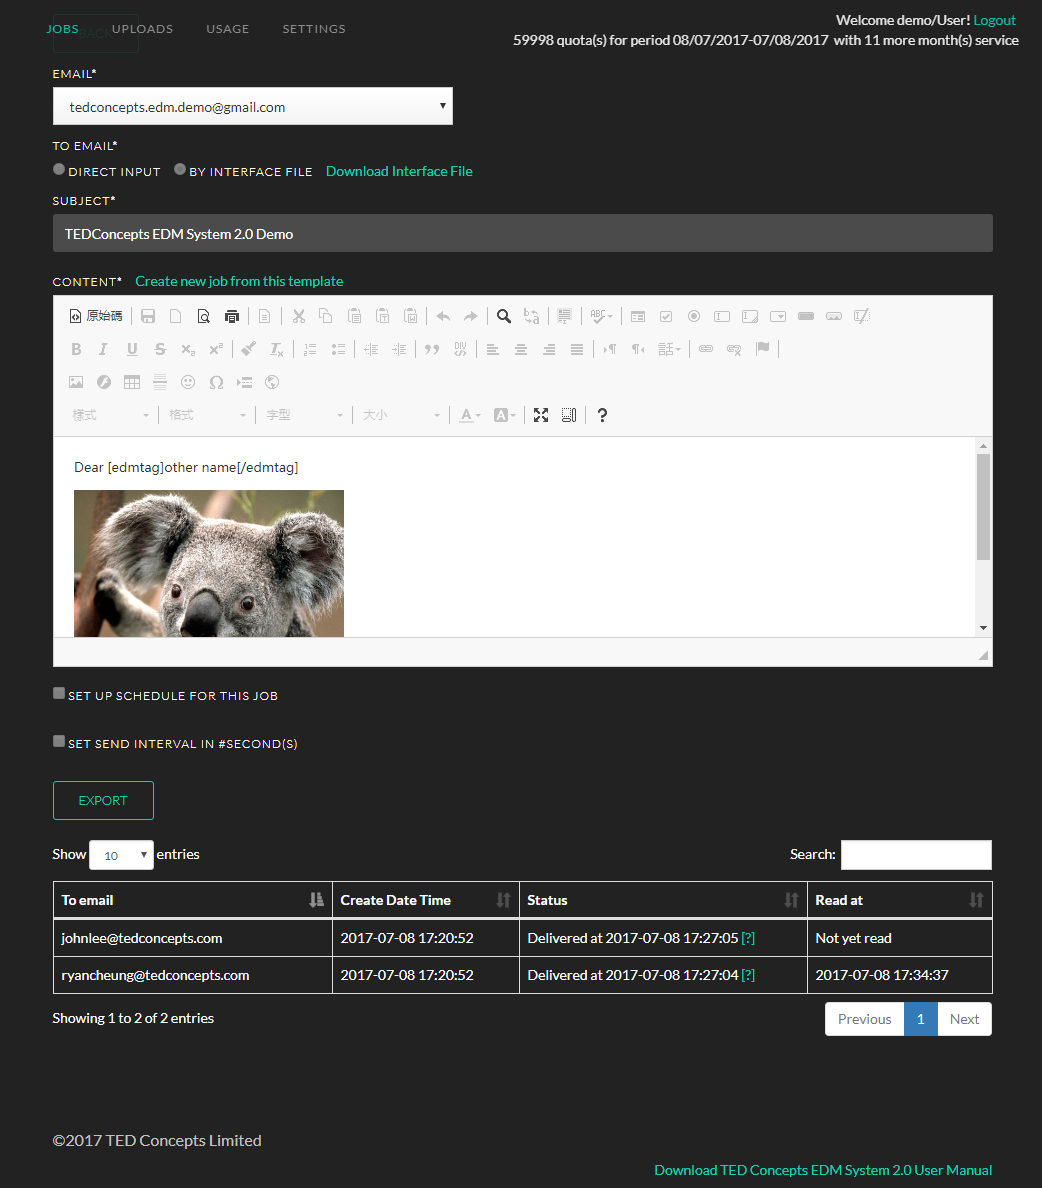Align text to center
1042x1188 pixels.
pyautogui.click(x=521, y=349)
